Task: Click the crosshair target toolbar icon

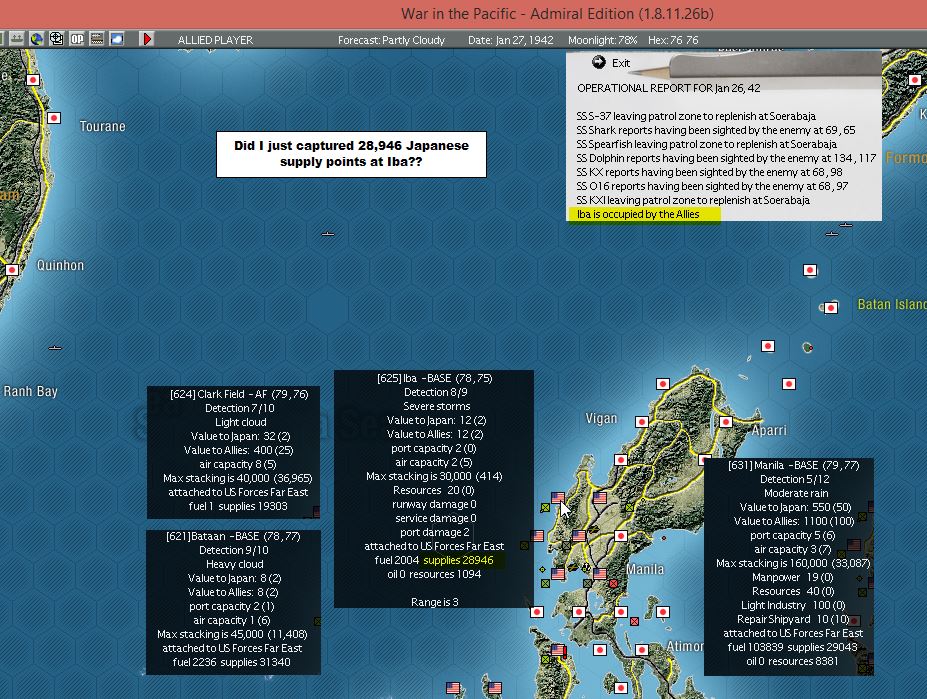Action: pyautogui.click(x=56, y=39)
